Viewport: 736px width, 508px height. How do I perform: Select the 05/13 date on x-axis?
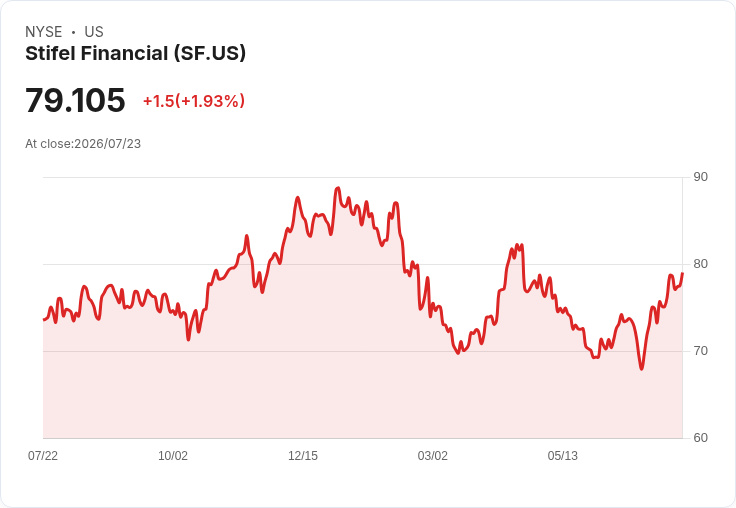(x=563, y=455)
